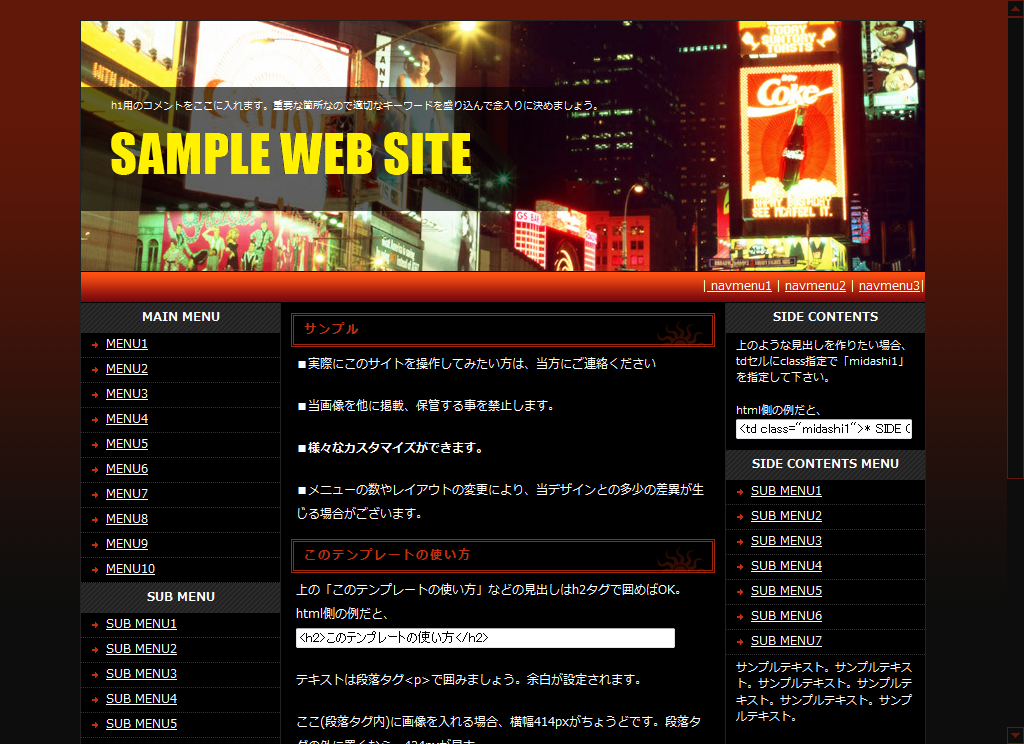Open SUB MENU6 under Side Contents Menu
This screenshot has width=1024, height=744.
[x=786, y=616]
